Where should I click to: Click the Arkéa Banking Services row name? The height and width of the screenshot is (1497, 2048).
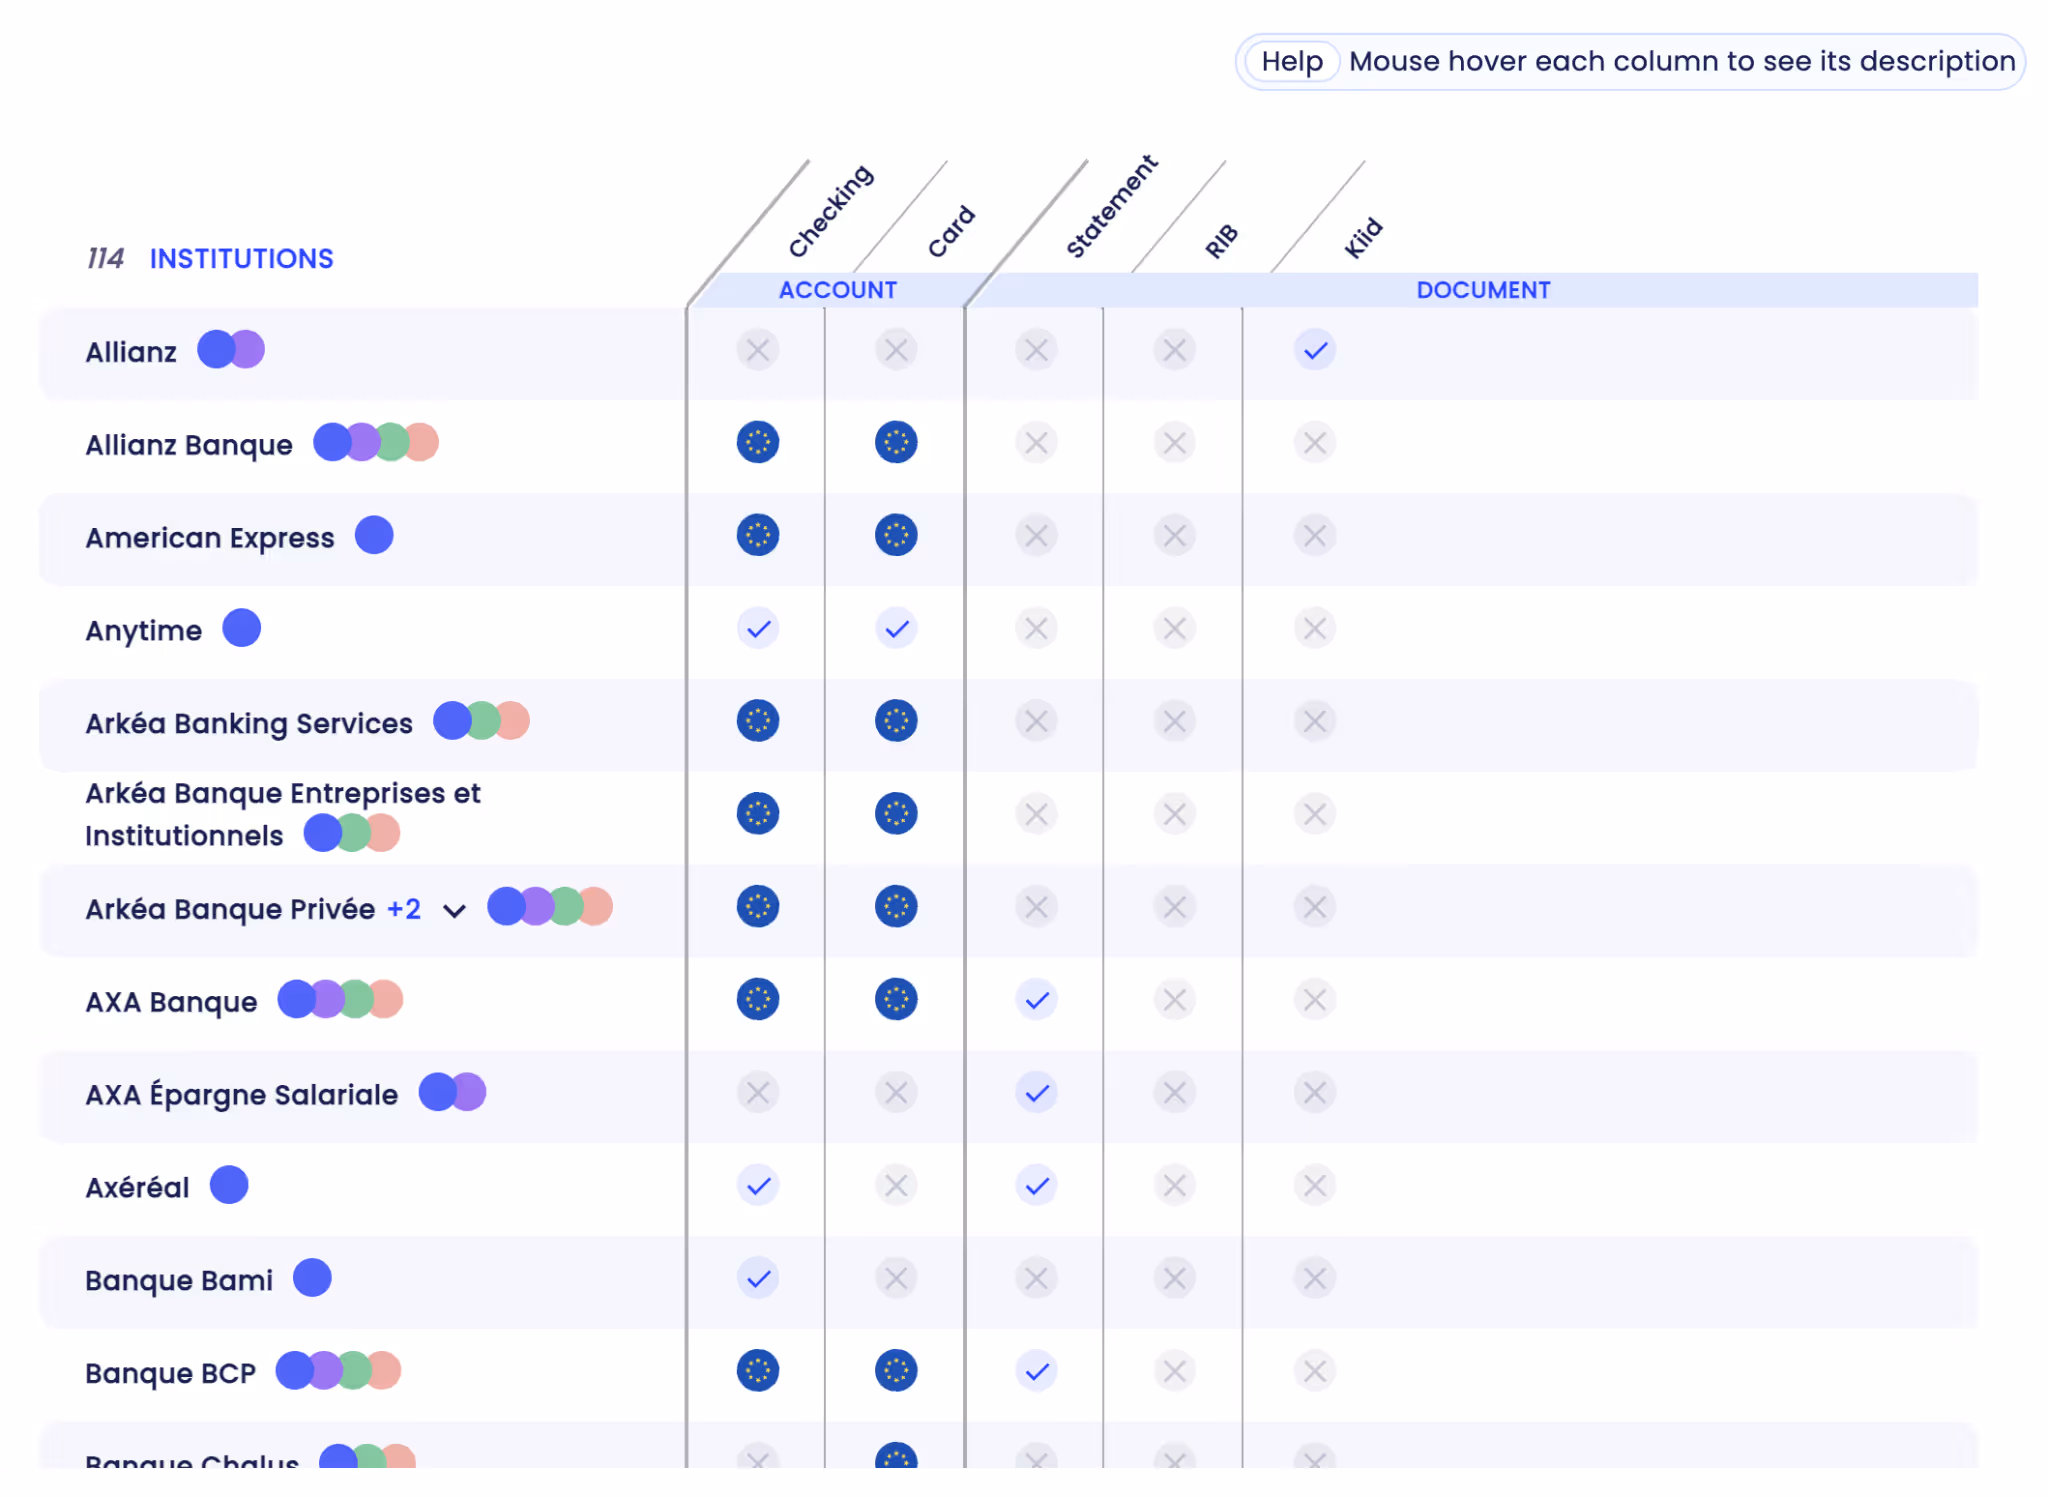(x=248, y=723)
